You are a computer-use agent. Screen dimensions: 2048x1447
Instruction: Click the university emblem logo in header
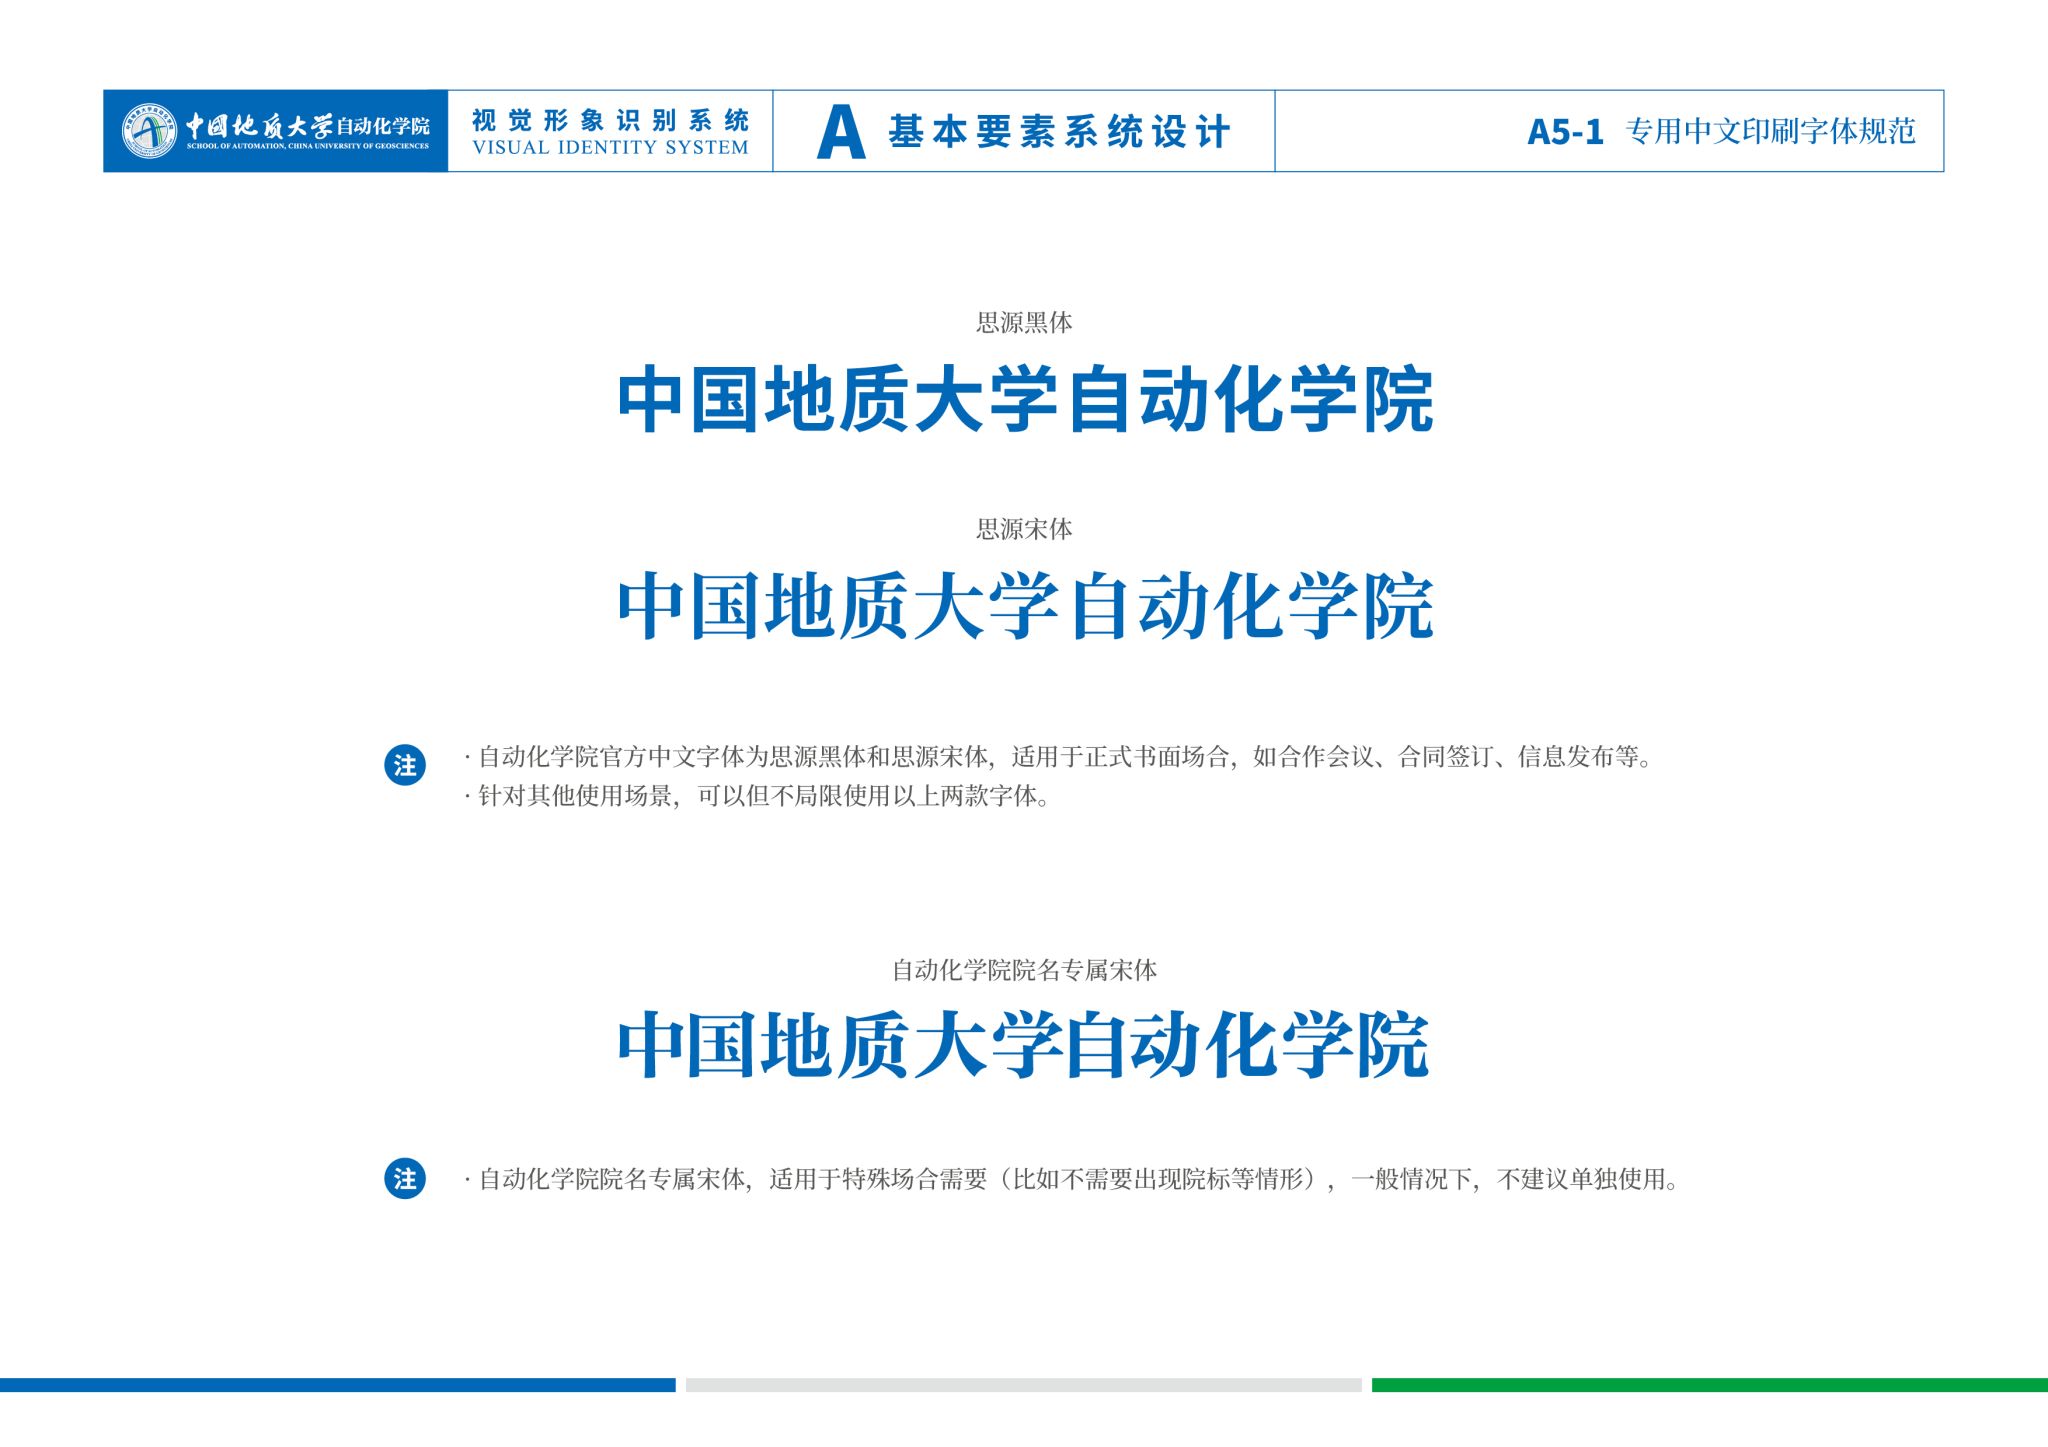pyautogui.click(x=150, y=131)
